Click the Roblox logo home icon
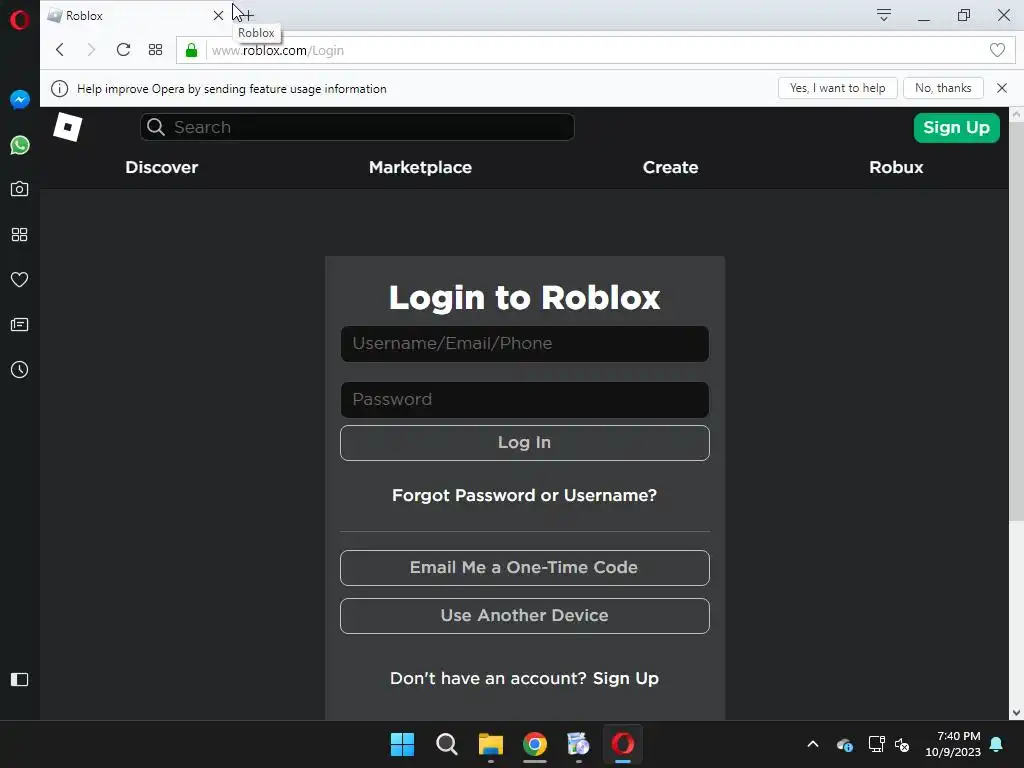Image resolution: width=1024 pixels, height=768 pixels. click(x=67, y=127)
